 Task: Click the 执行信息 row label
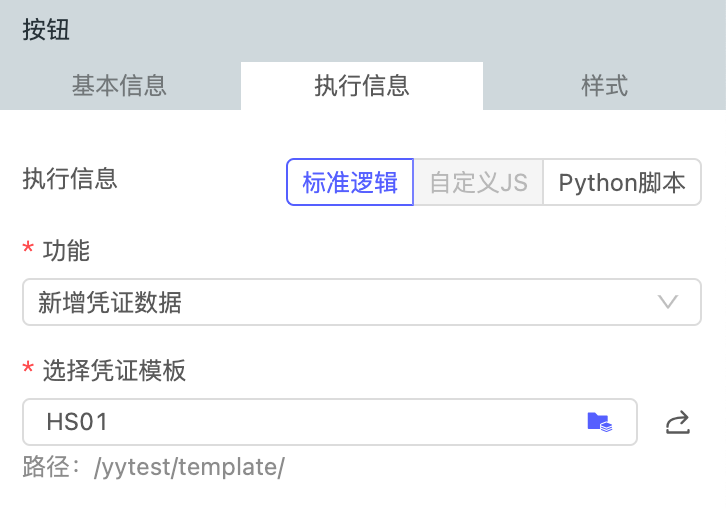[70, 179]
